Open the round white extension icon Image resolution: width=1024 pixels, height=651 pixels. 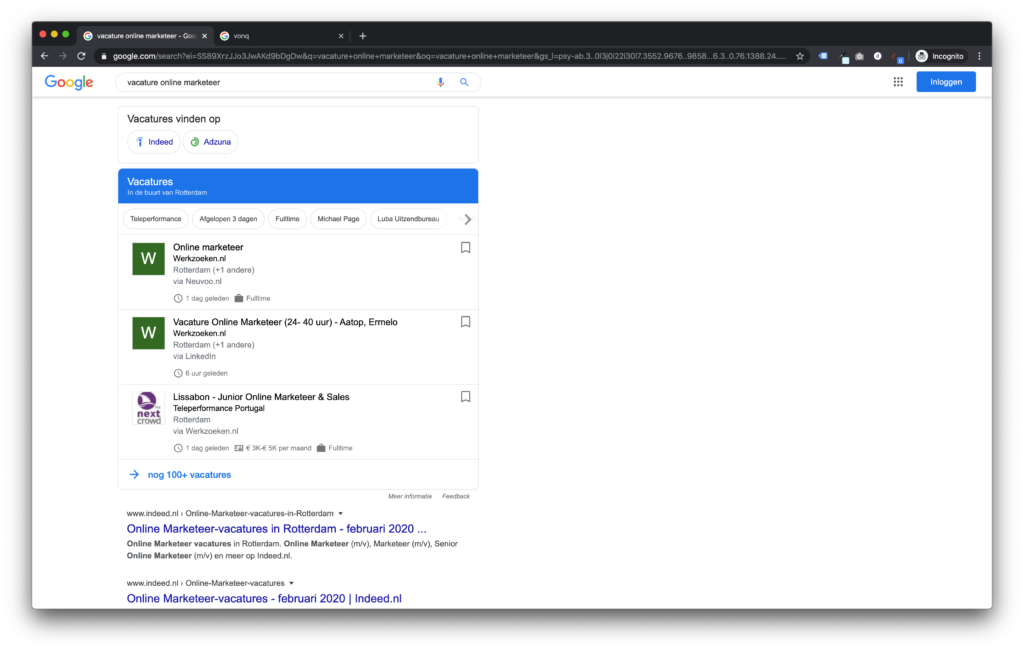click(x=878, y=56)
